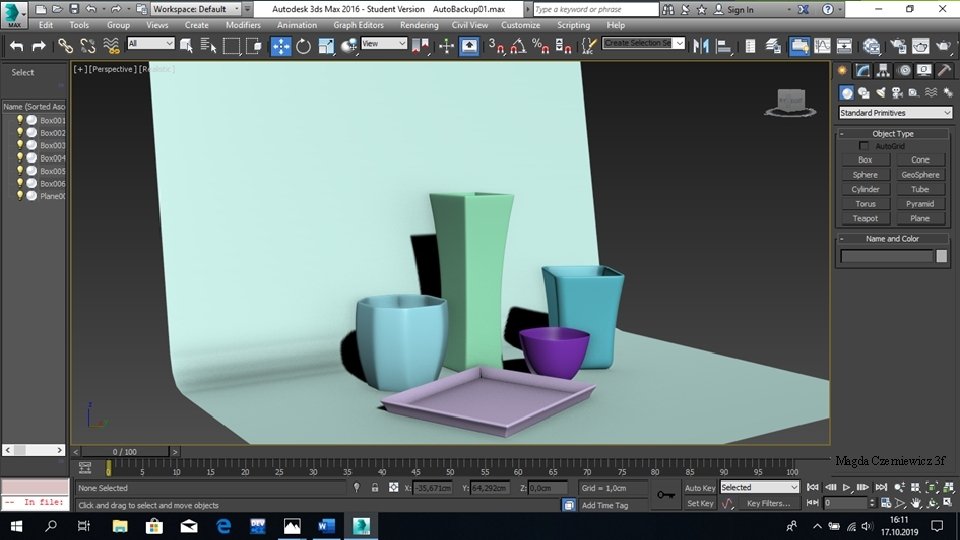Click the Undo arrow in main toolbar
The height and width of the screenshot is (540, 960).
click(x=16, y=46)
